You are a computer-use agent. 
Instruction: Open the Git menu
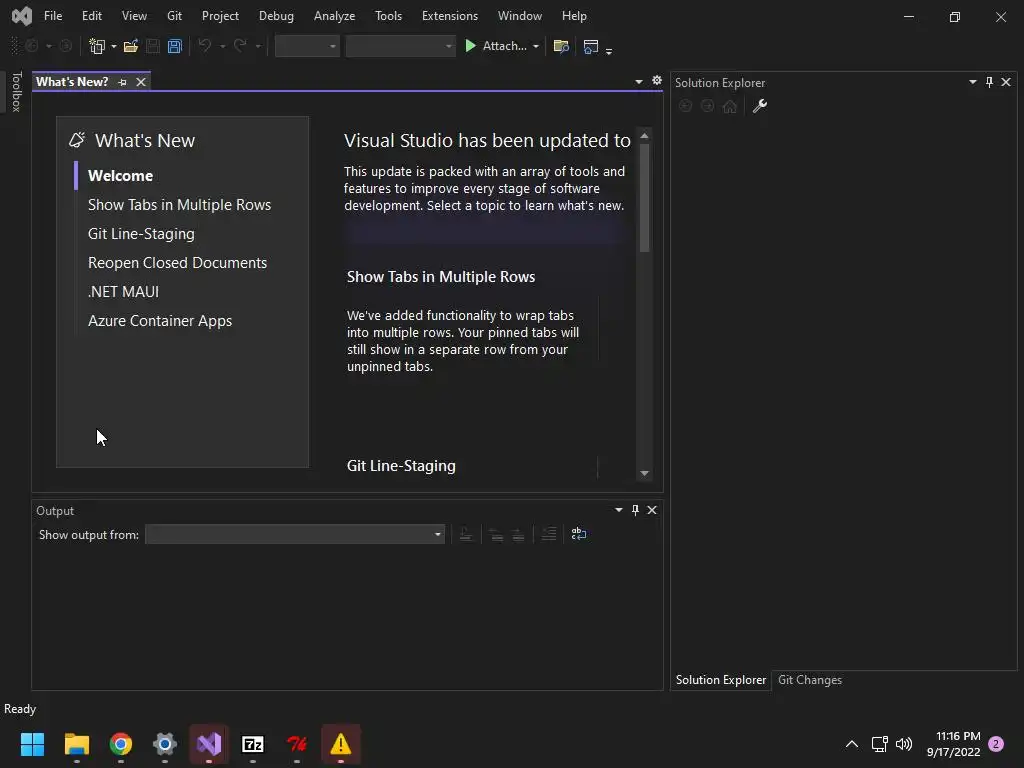pos(174,16)
